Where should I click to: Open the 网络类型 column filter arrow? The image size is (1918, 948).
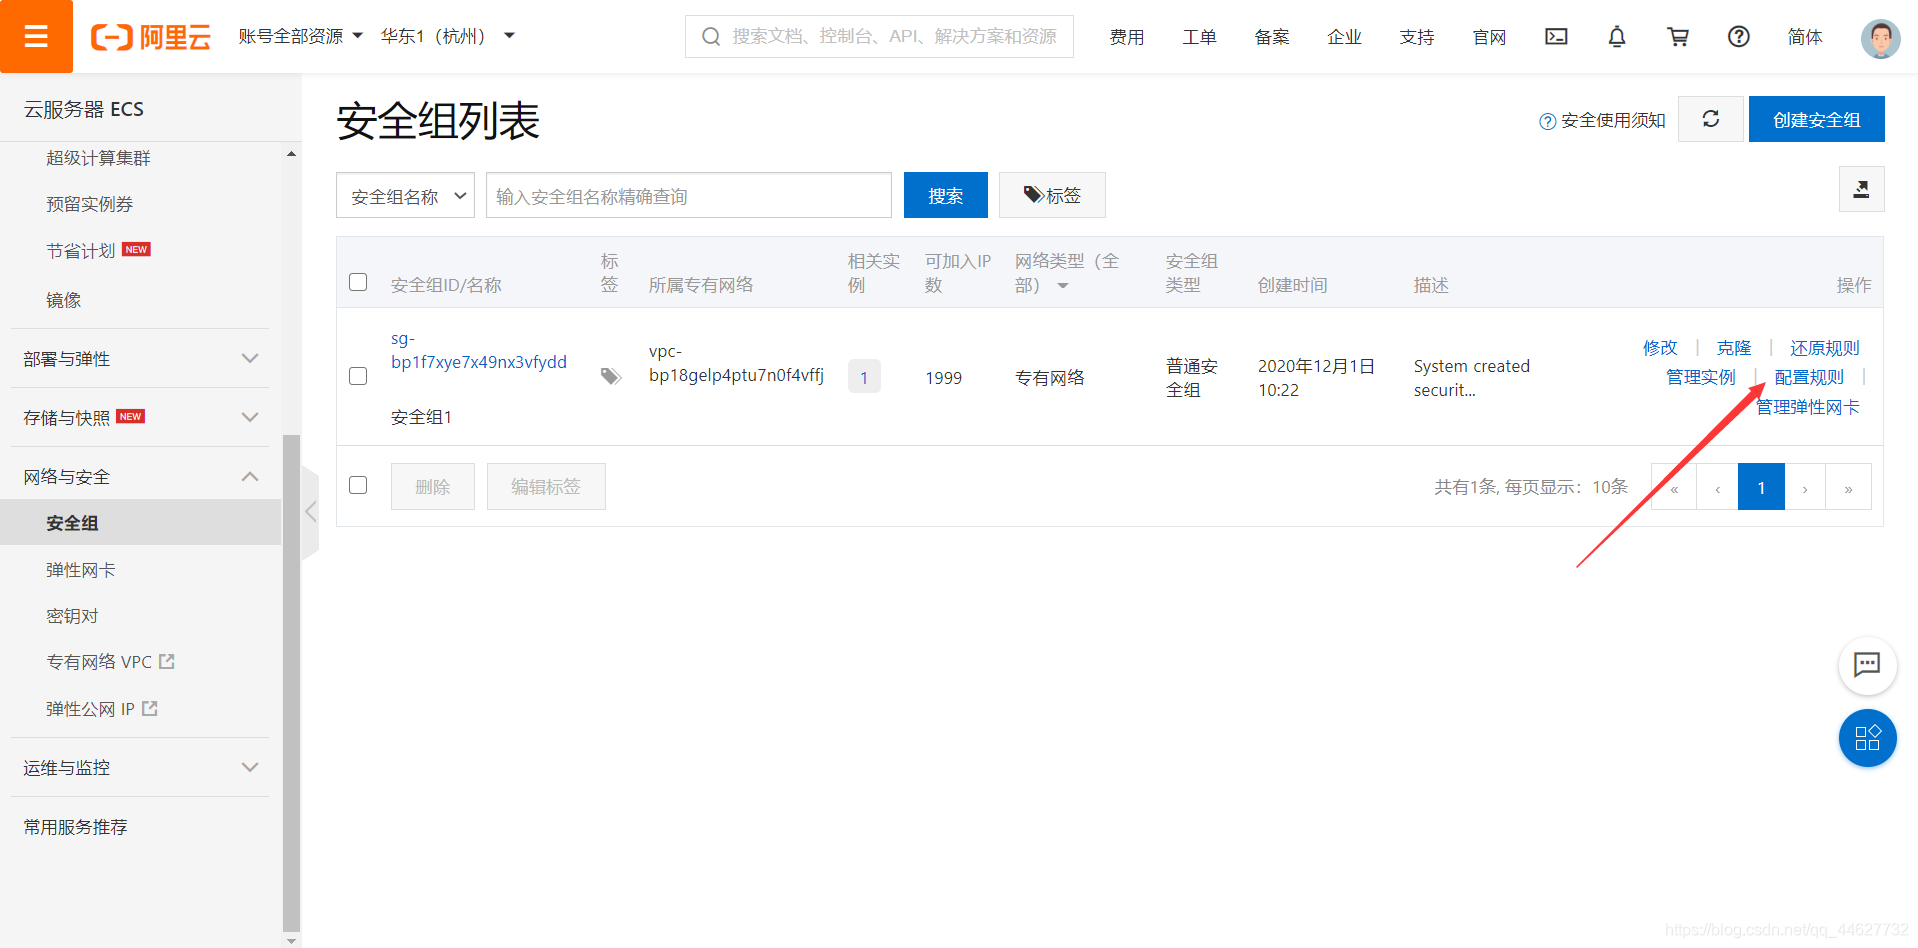(x=1063, y=286)
